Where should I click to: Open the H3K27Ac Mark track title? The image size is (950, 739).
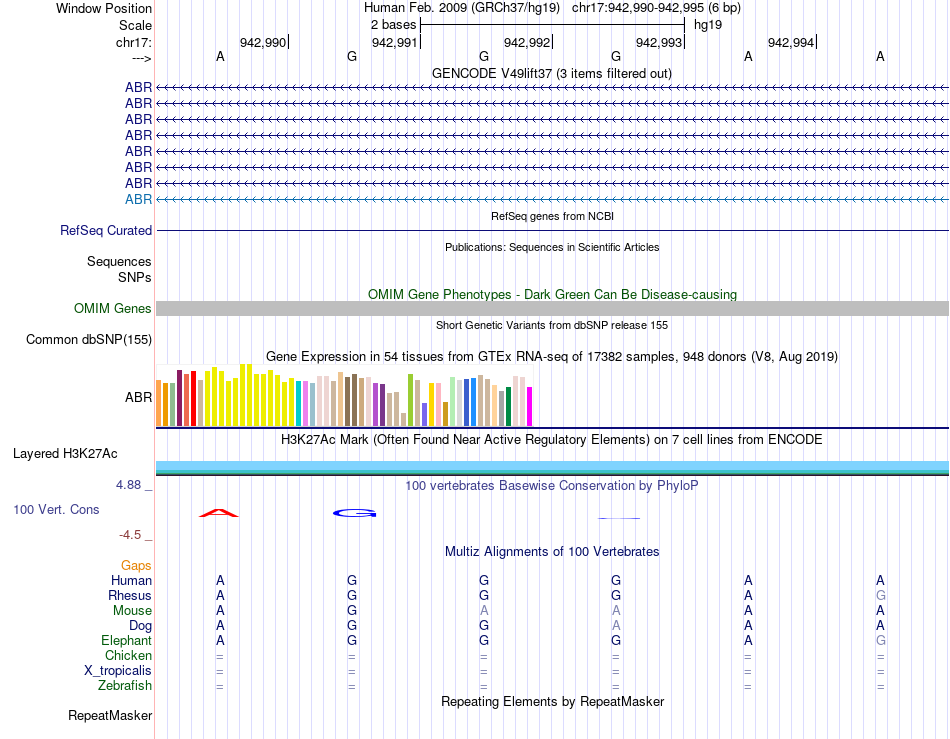pos(552,439)
